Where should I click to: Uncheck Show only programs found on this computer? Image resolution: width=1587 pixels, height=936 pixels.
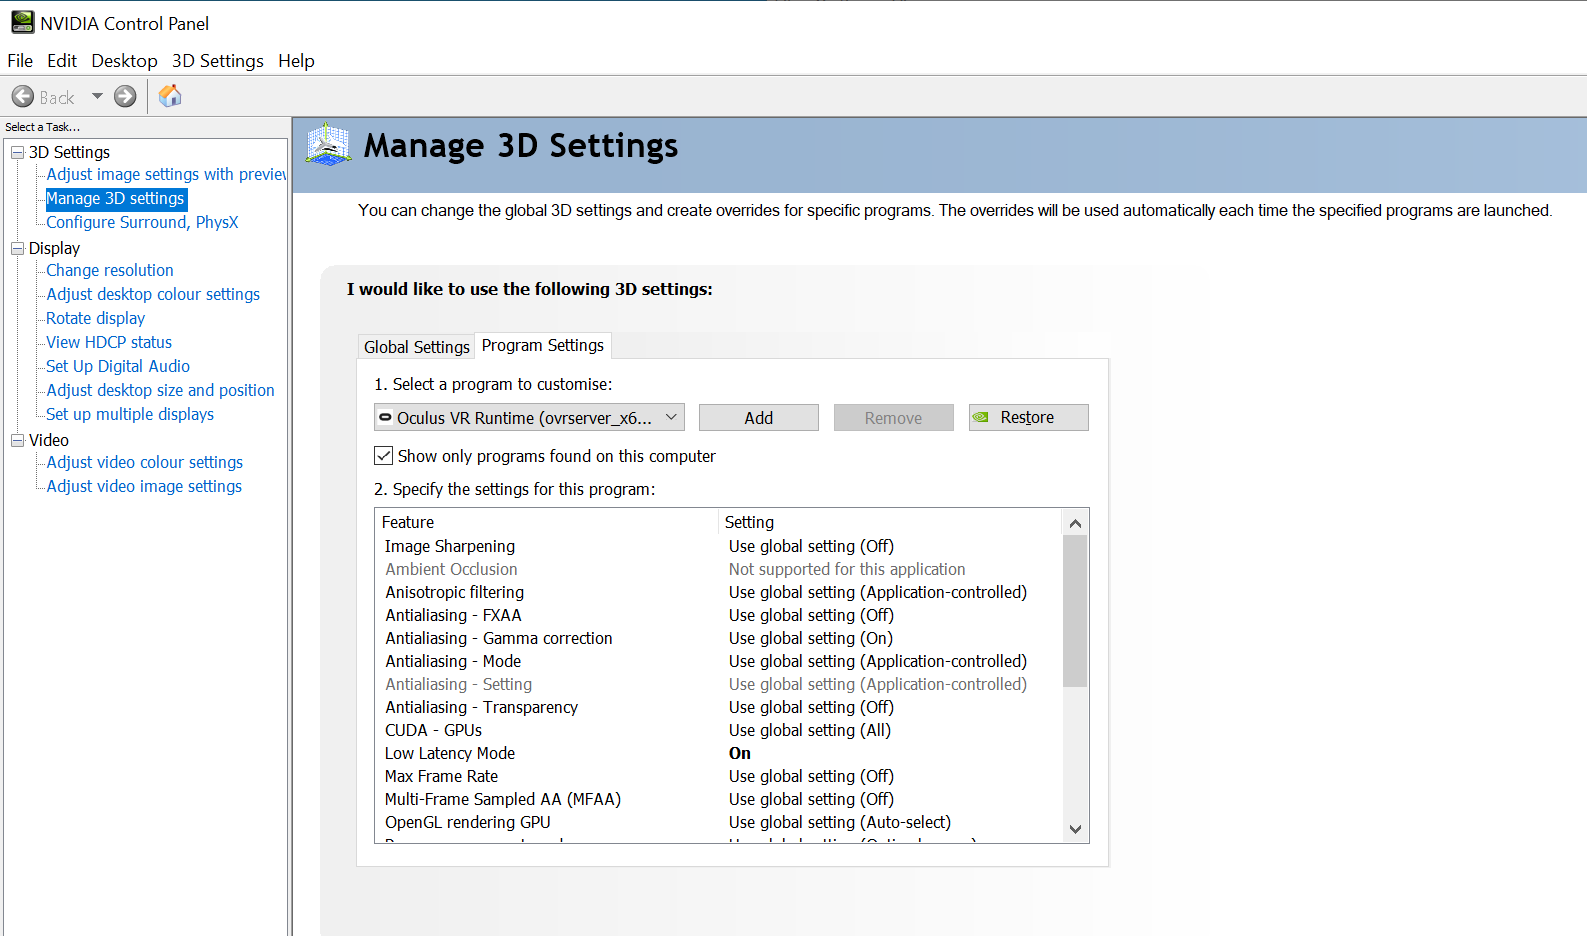click(384, 456)
